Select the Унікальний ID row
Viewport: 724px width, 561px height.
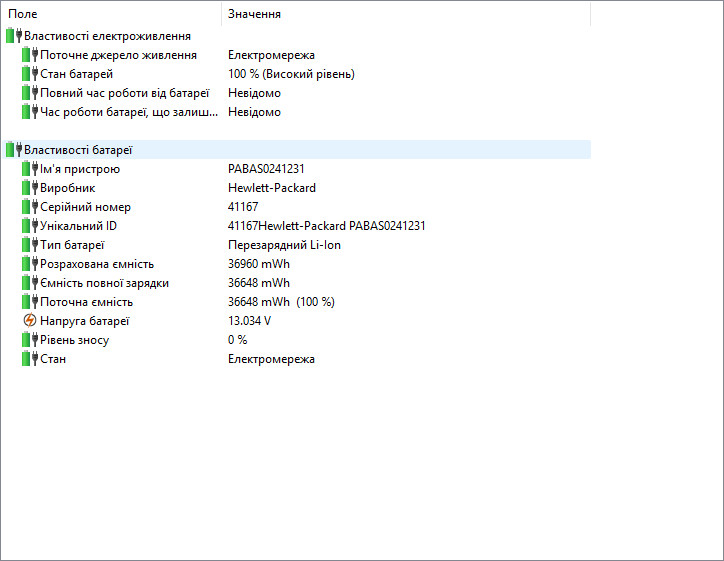(78, 226)
